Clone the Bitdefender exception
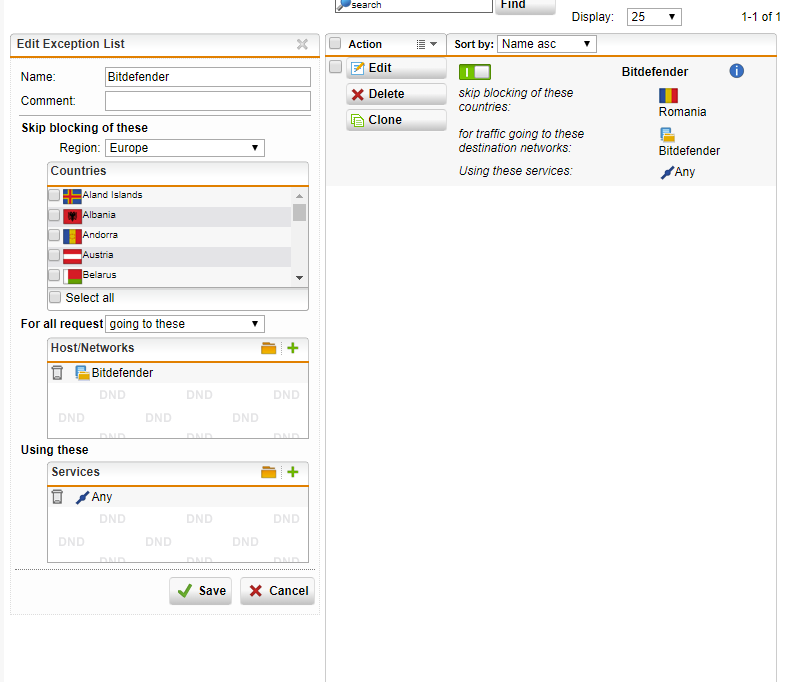This screenshot has height=682, width=792. click(397, 120)
